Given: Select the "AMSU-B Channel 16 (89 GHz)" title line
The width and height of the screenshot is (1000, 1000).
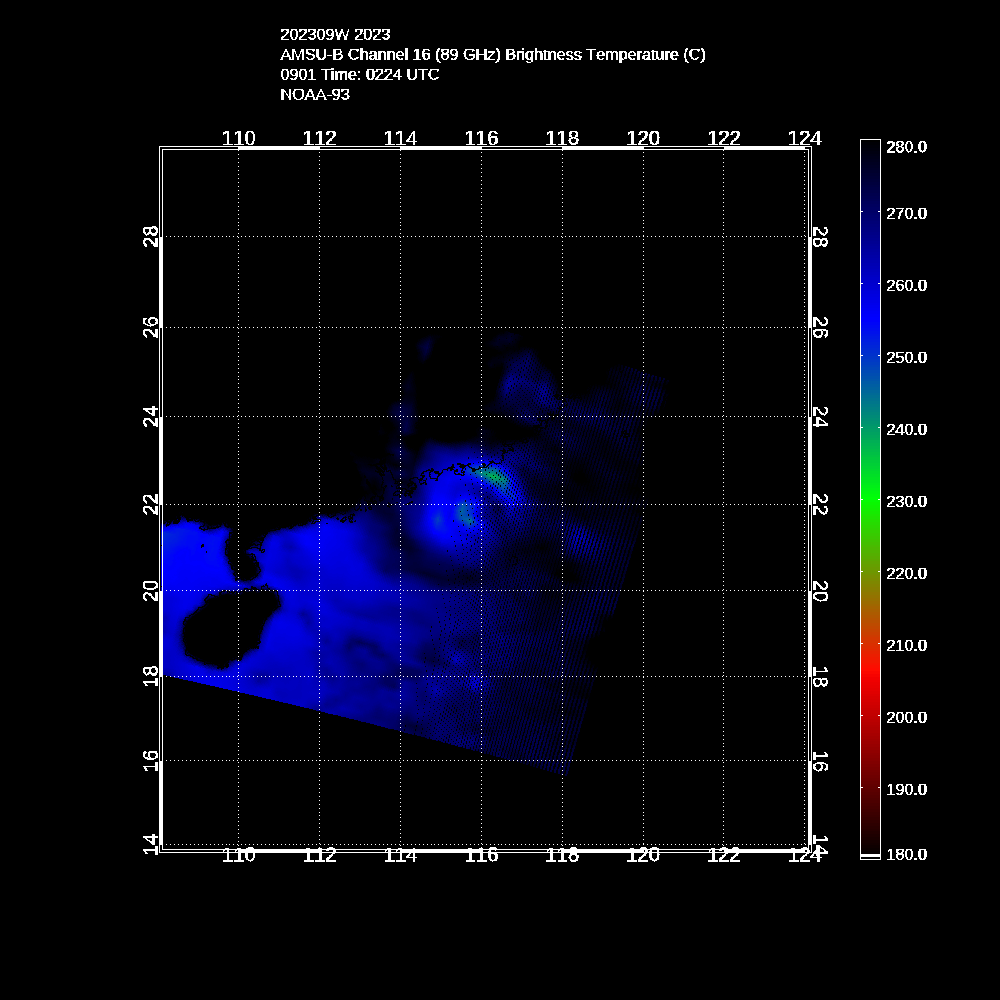Looking at the screenshot, I should (x=492, y=55).
